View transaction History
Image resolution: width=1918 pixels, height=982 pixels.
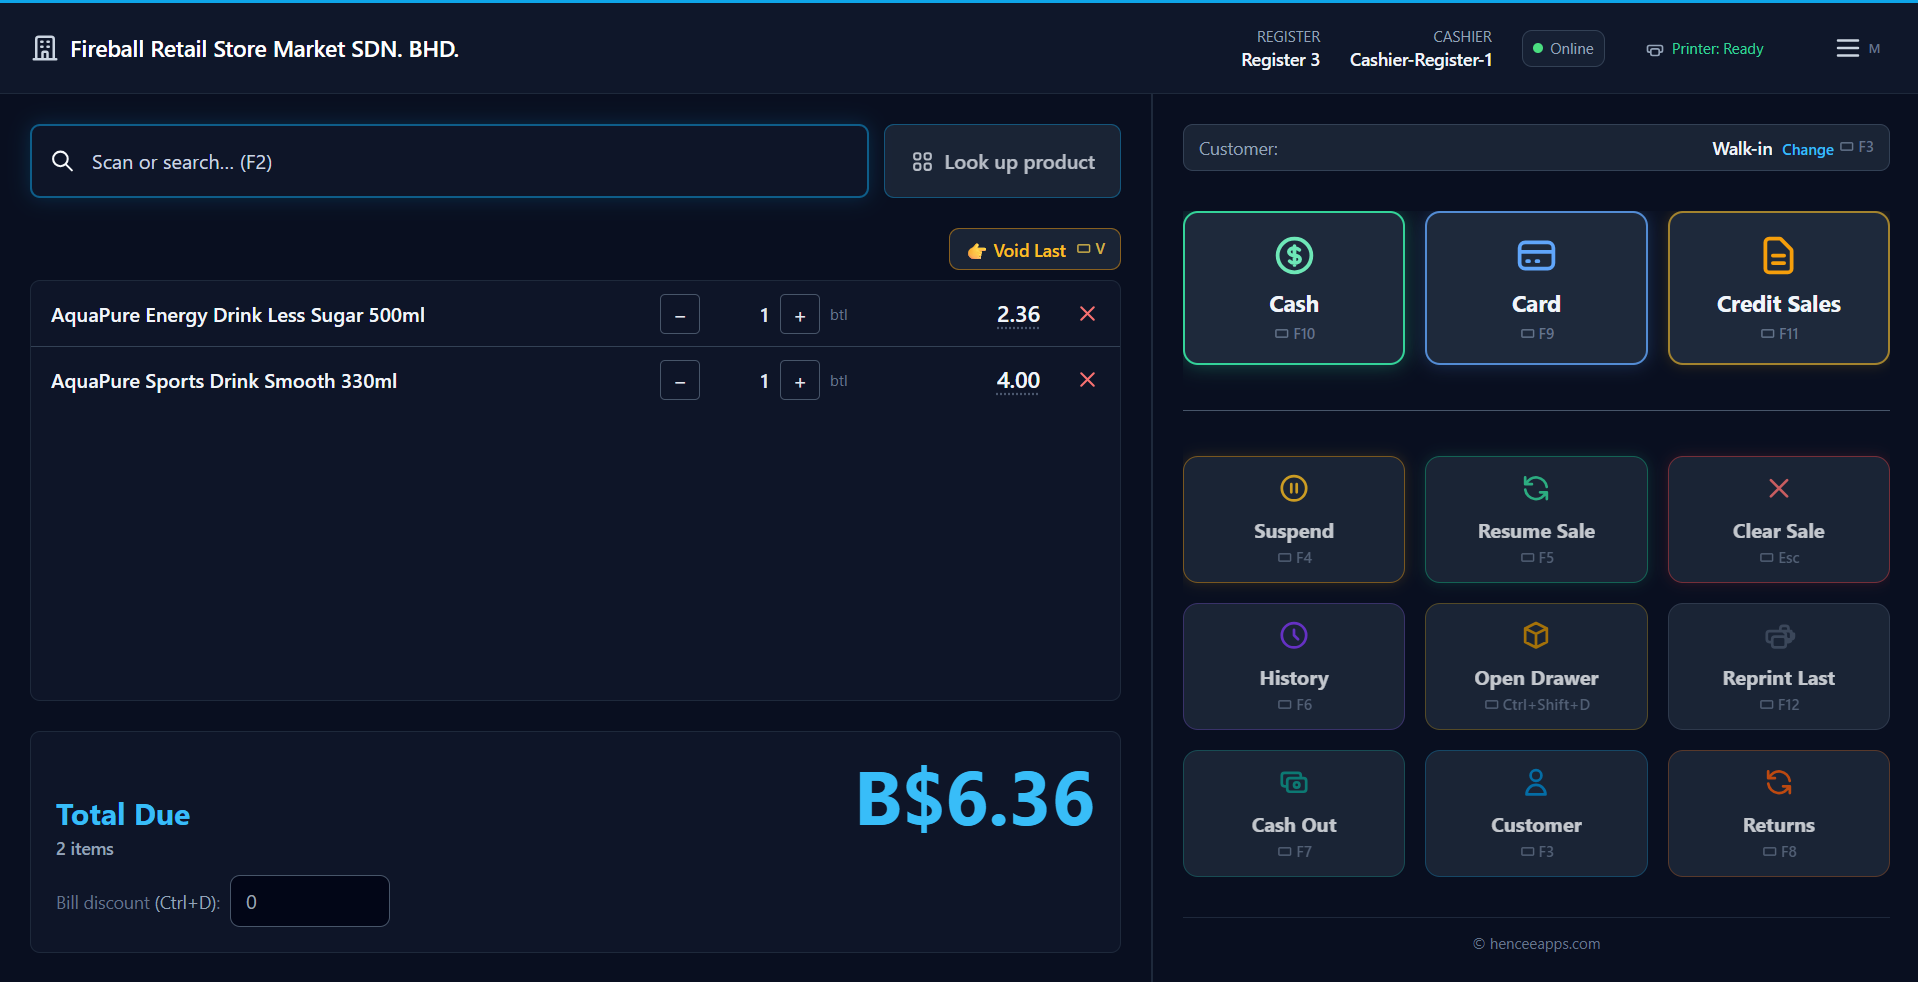click(1293, 666)
